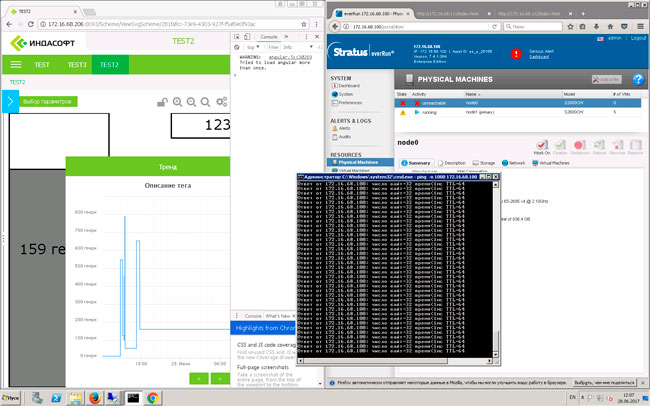Select the What's New drawer tab
This screenshot has width=650, height=406.
click(x=278, y=316)
